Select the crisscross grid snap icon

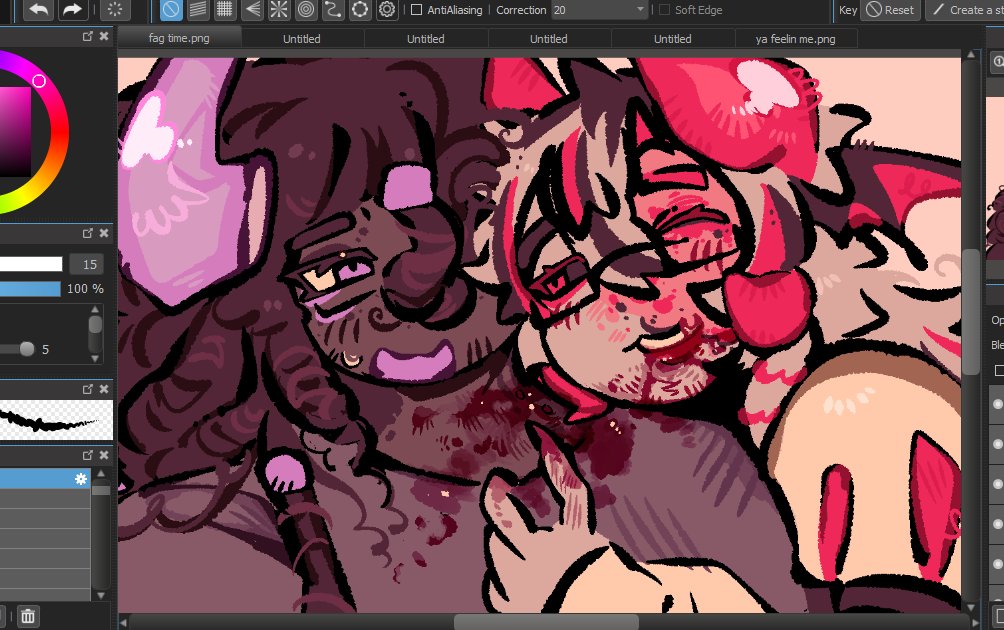(225, 10)
